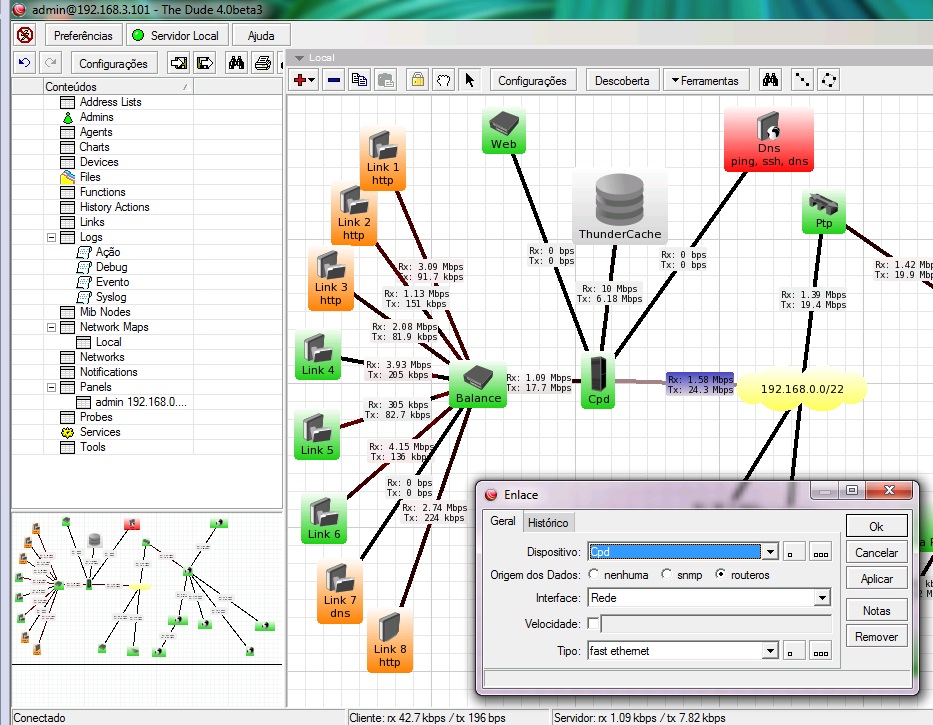Click the red plus add-item icon
The height and width of the screenshot is (725, 933).
[x=299, y=80]
